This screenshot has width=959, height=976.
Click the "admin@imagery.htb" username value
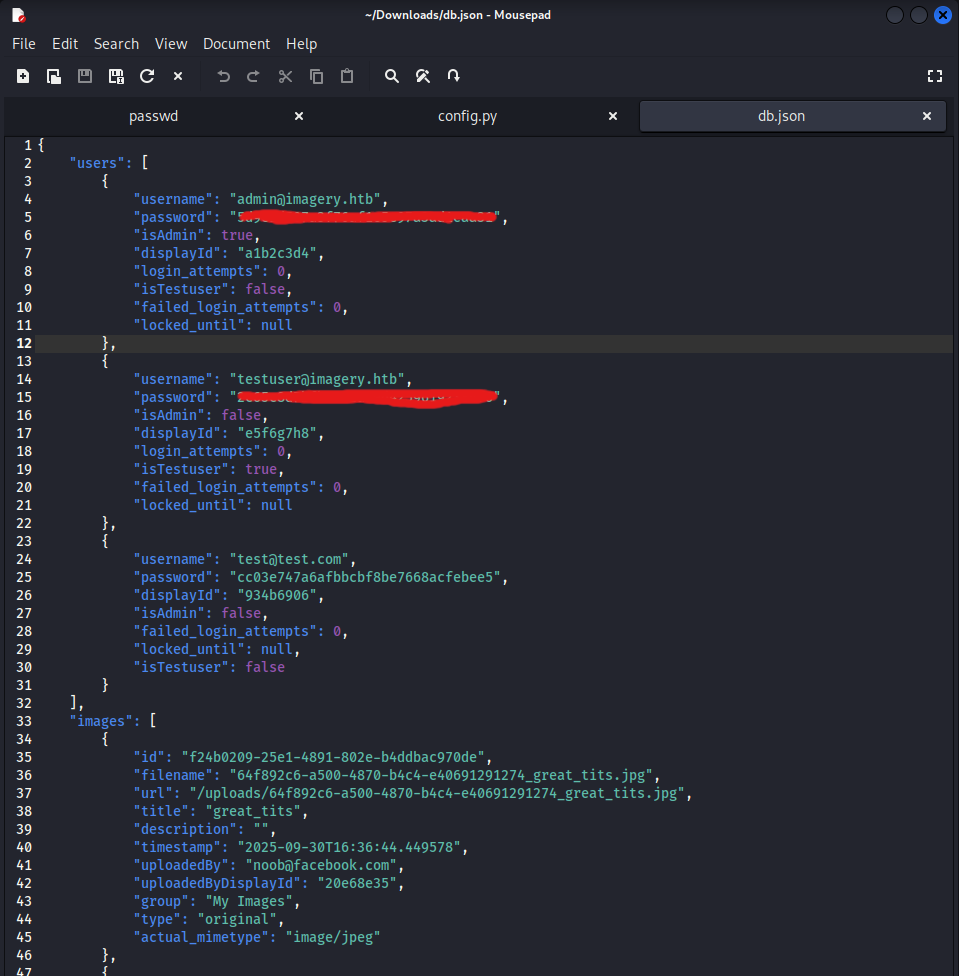point(306,199)
